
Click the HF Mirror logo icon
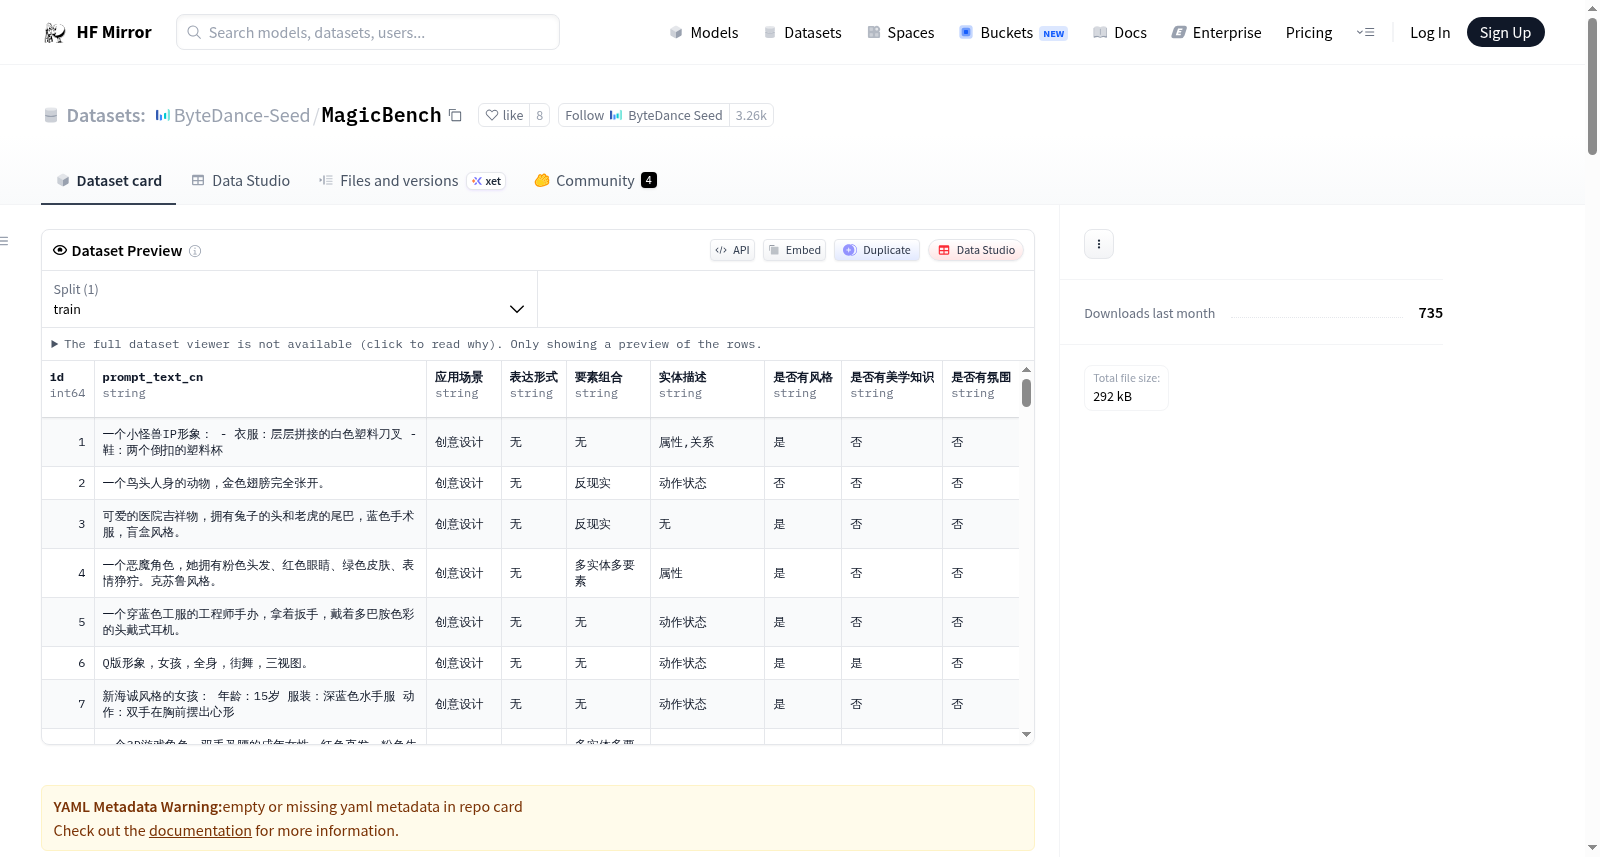[55, 33]
